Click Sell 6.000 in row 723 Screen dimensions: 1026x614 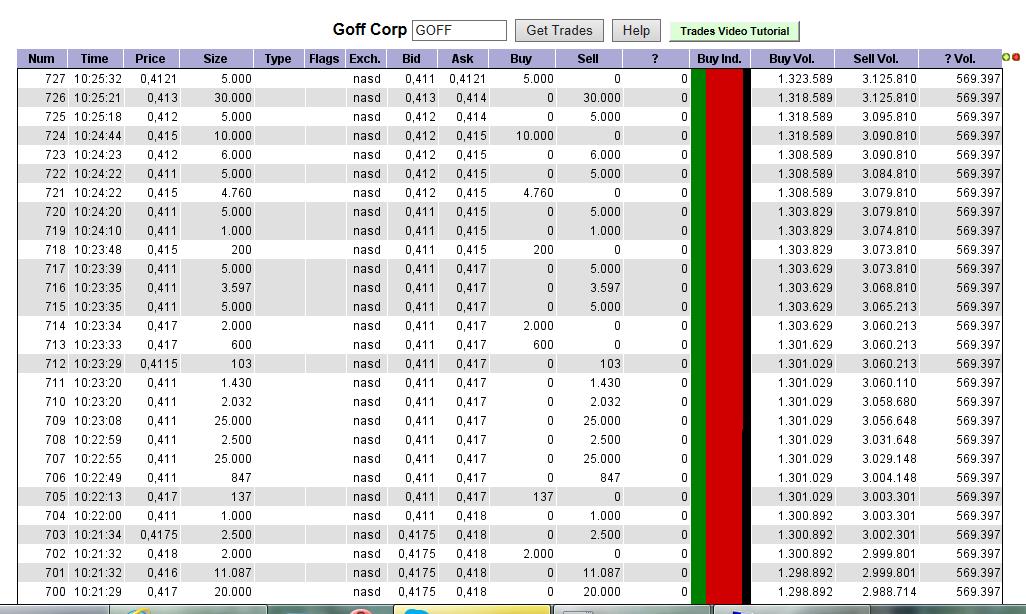(605, 154)
